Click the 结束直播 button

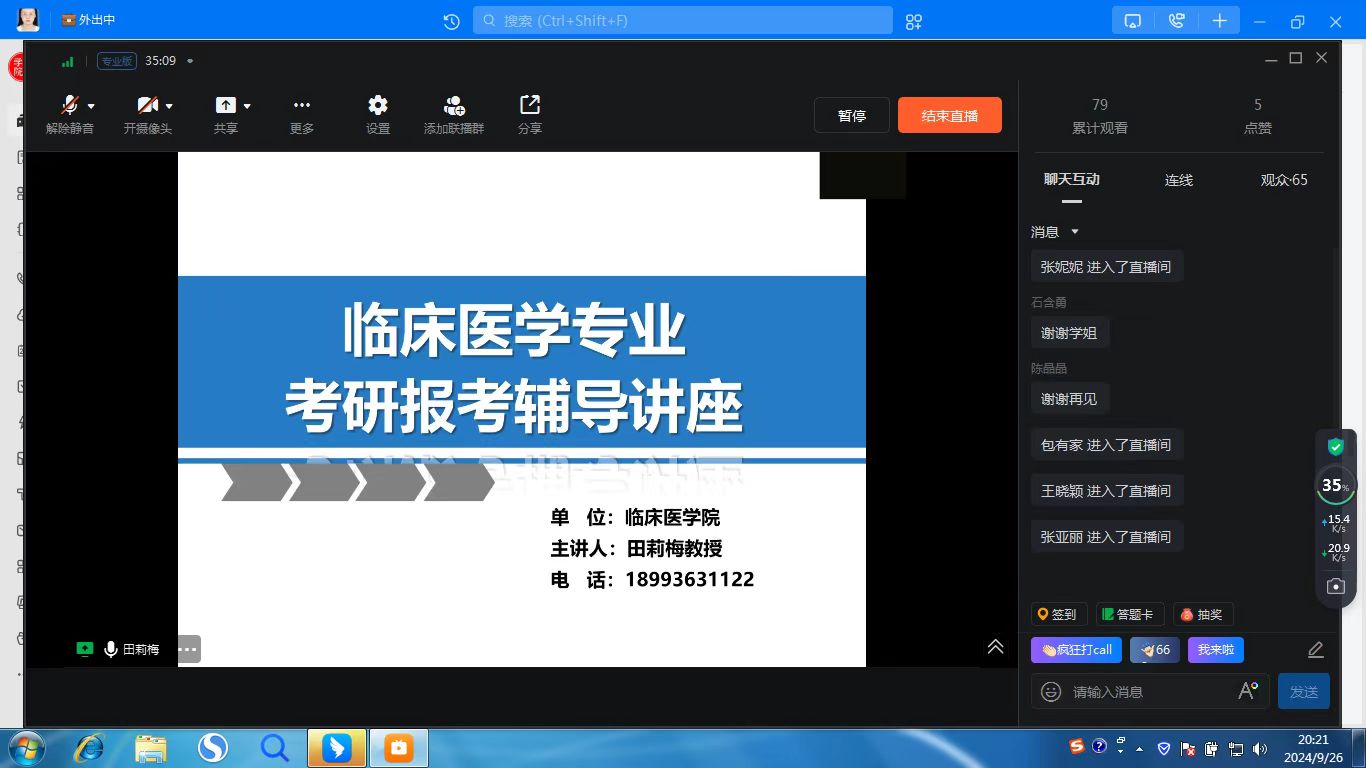pyautogui.click(x=949, y=115)
